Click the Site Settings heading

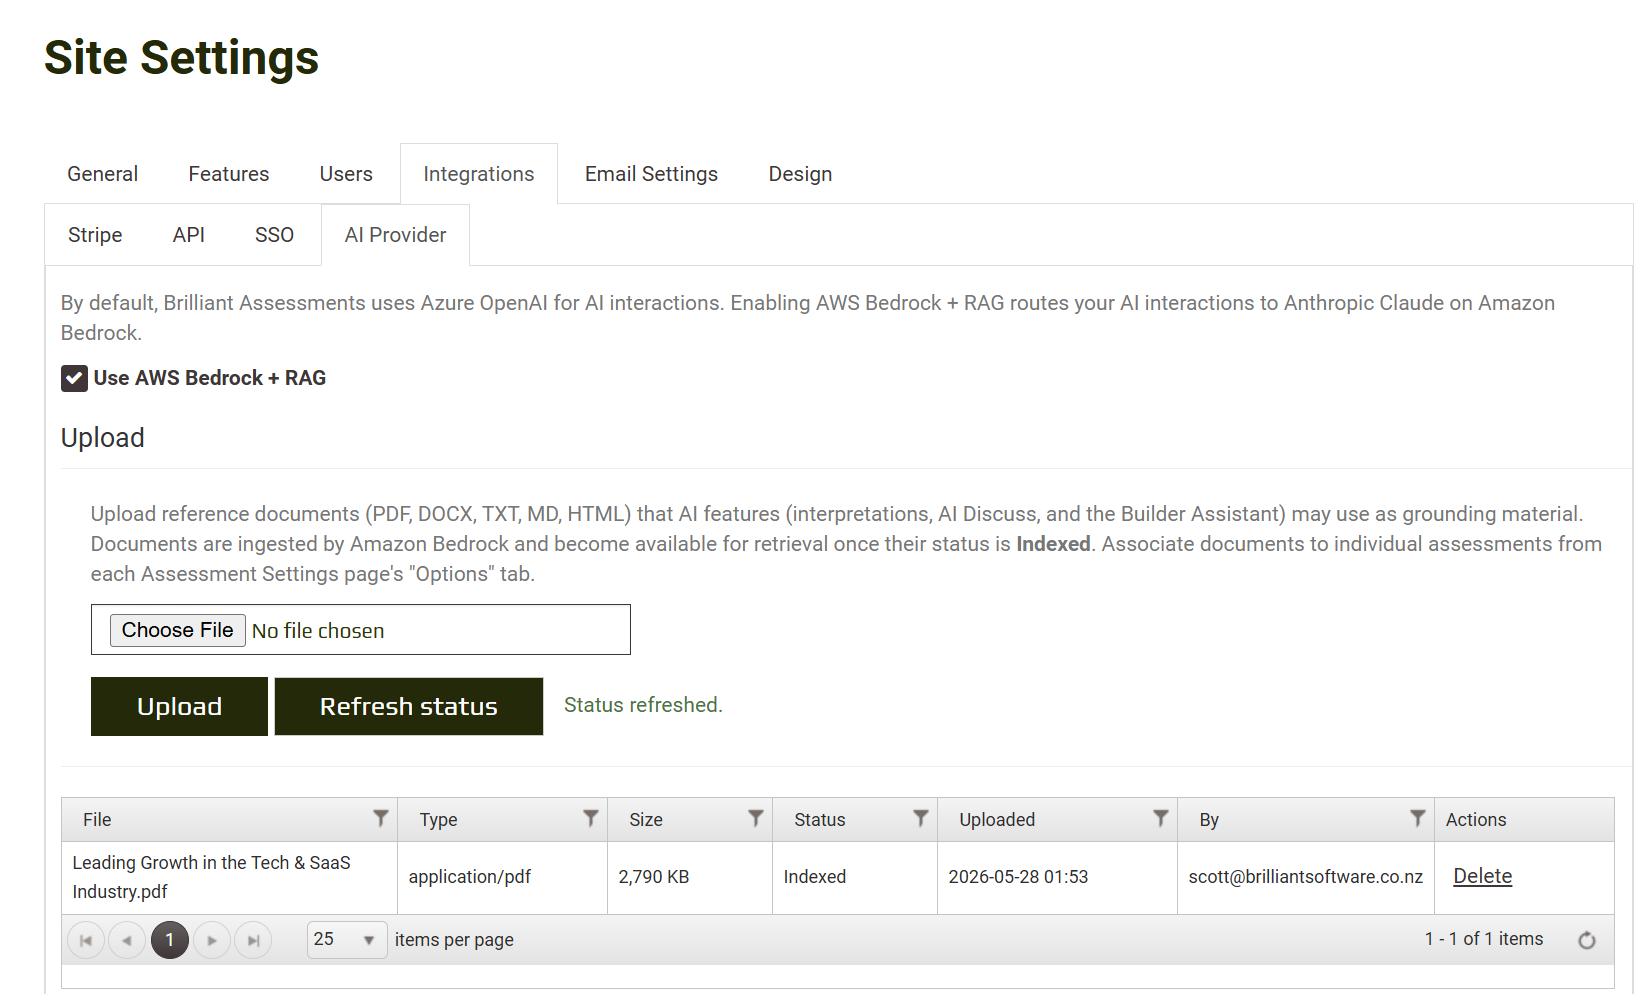point(181,58)
